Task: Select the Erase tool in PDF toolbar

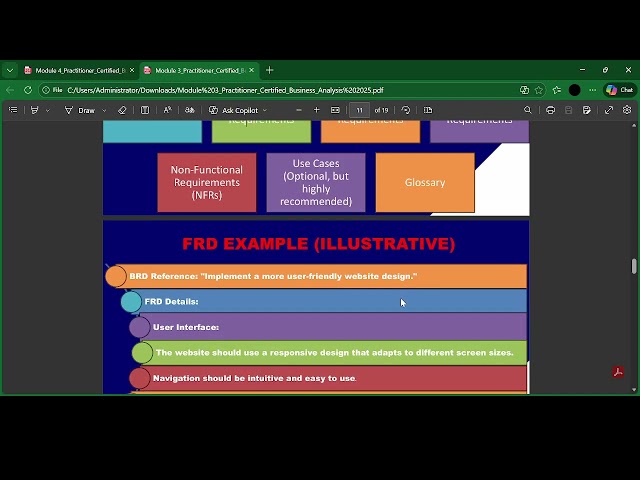Action: click(x=122, y=110)
